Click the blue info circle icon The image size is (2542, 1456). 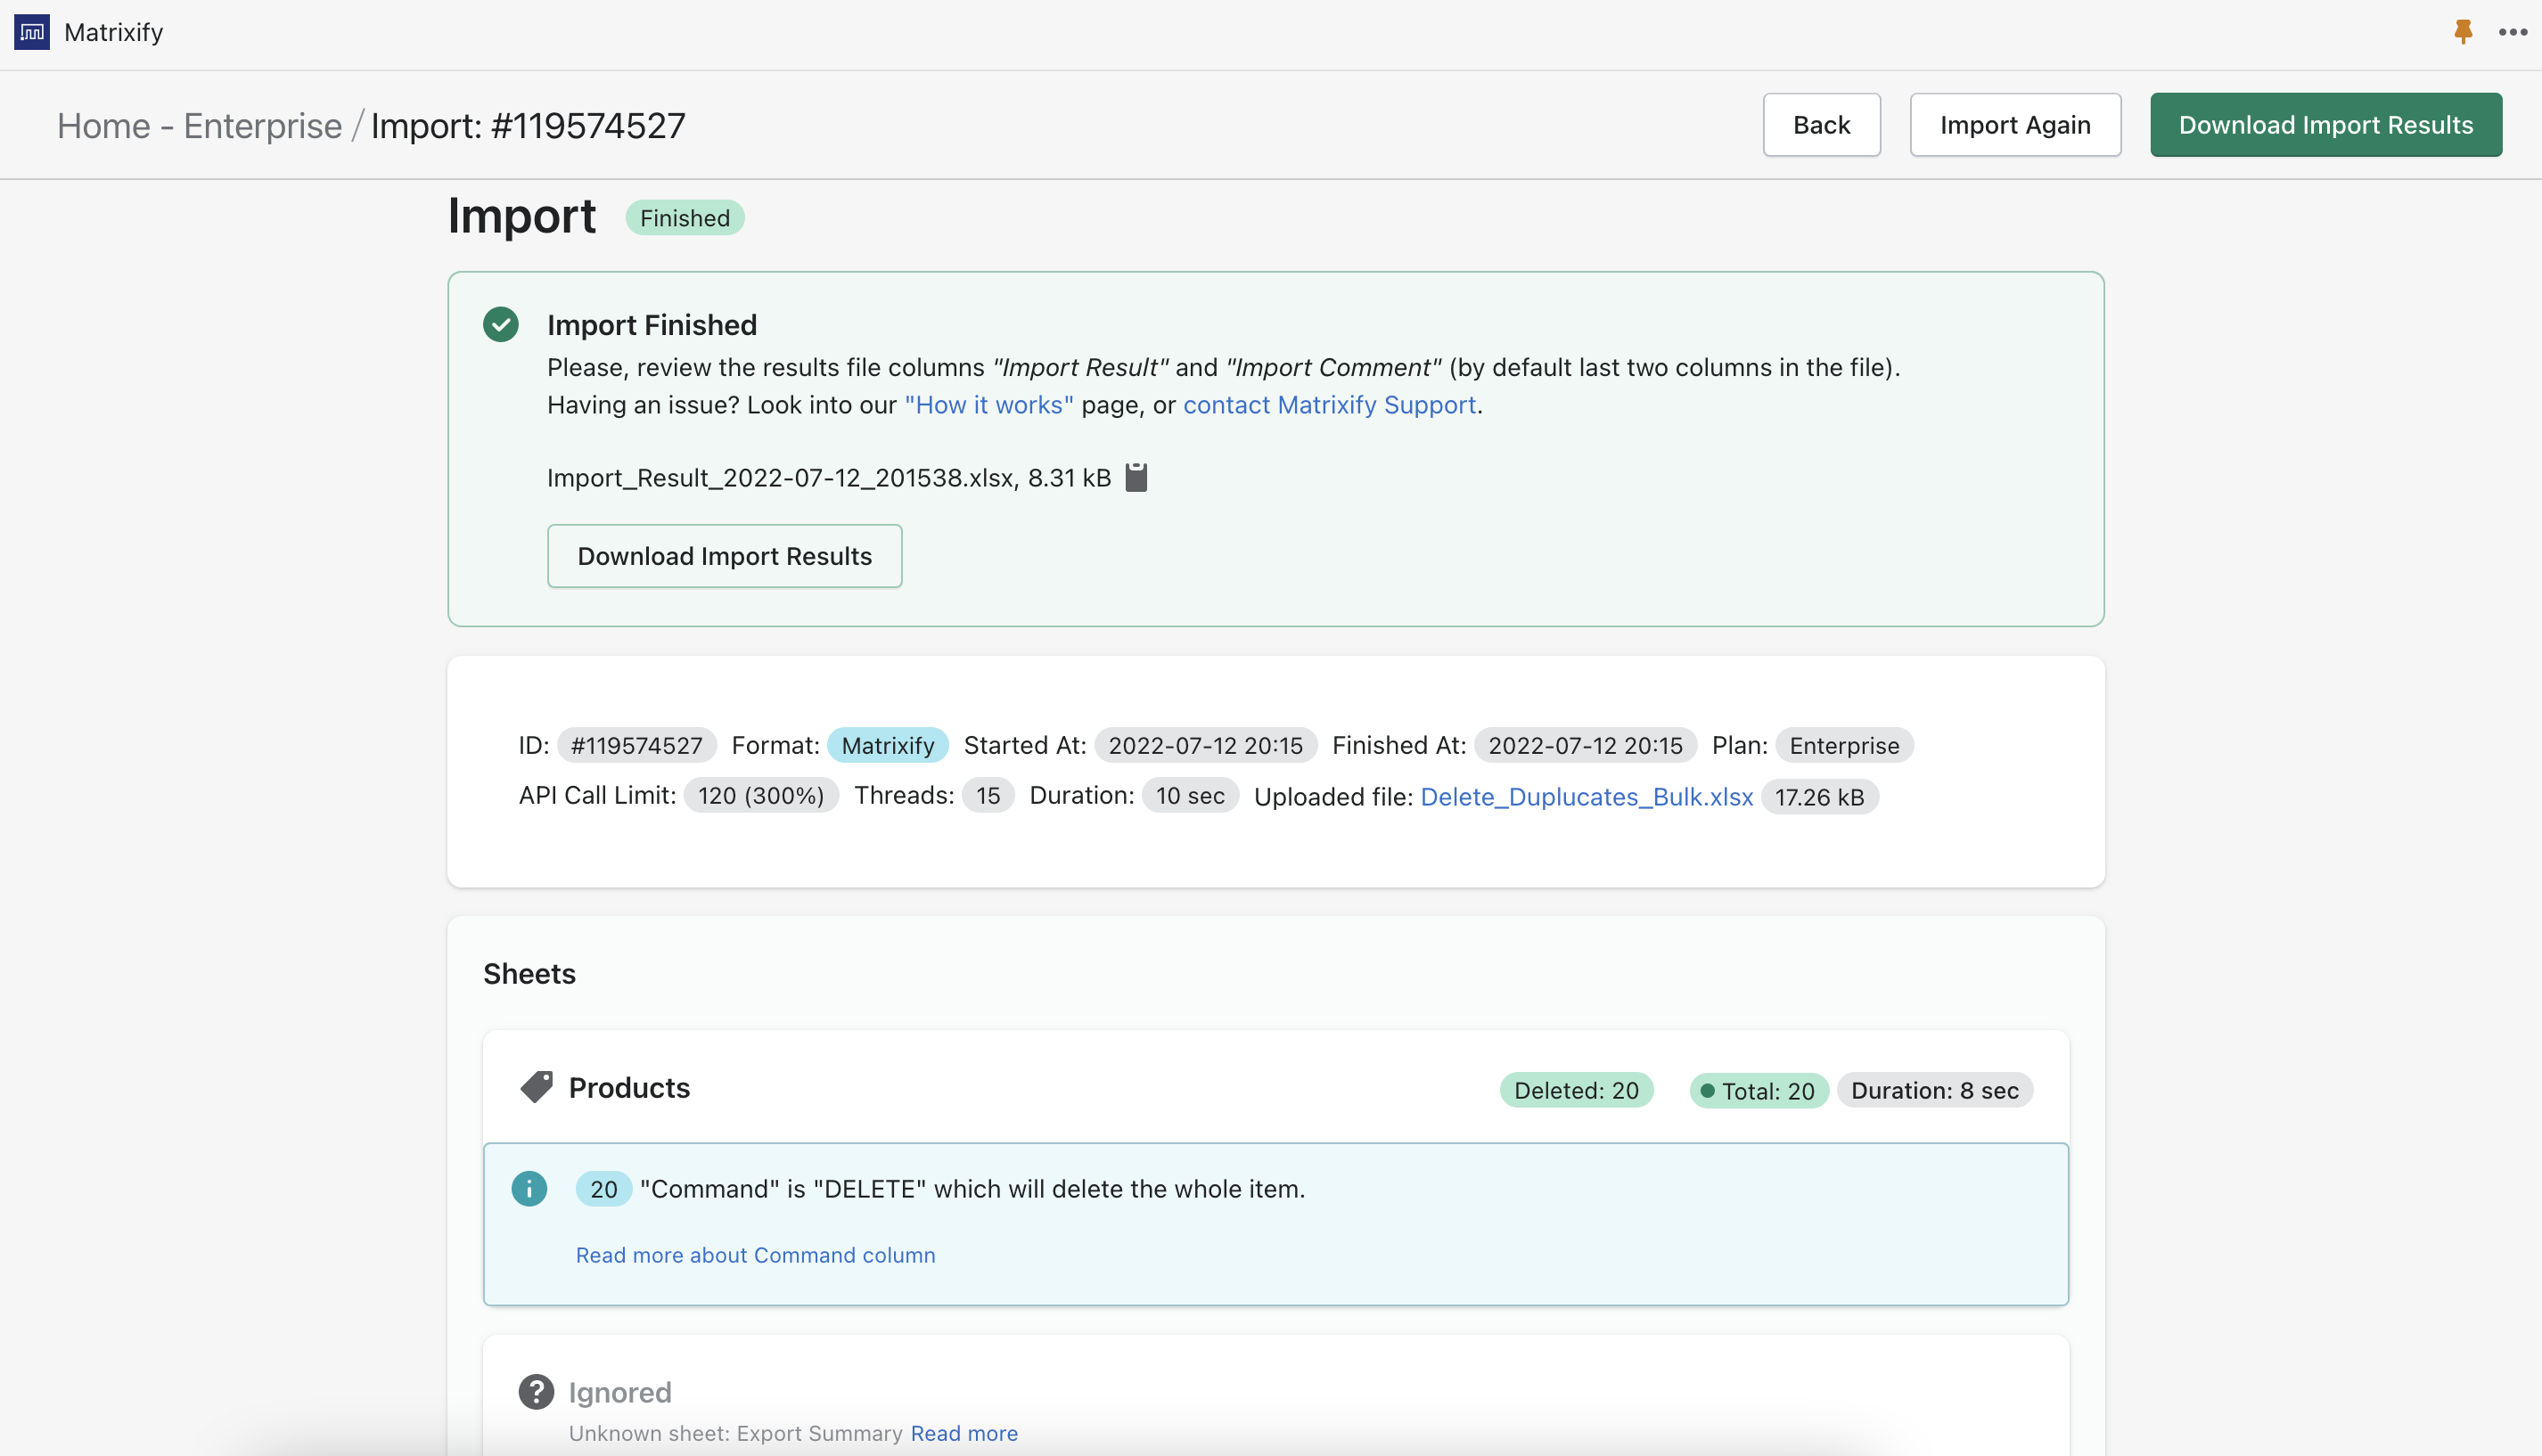(x=529, y=1188)
